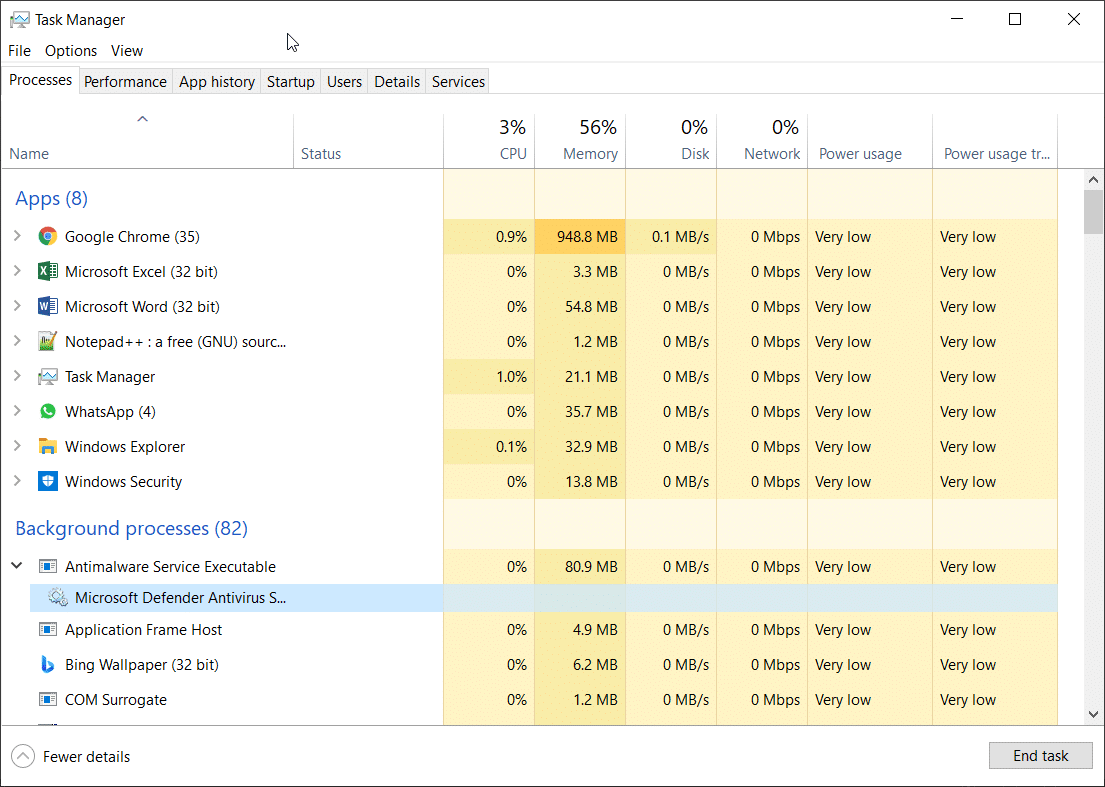The height and width of the screenshot is (787, 1105).
Task: Click the WhatsApp process icon
Action: coord(48,411)
